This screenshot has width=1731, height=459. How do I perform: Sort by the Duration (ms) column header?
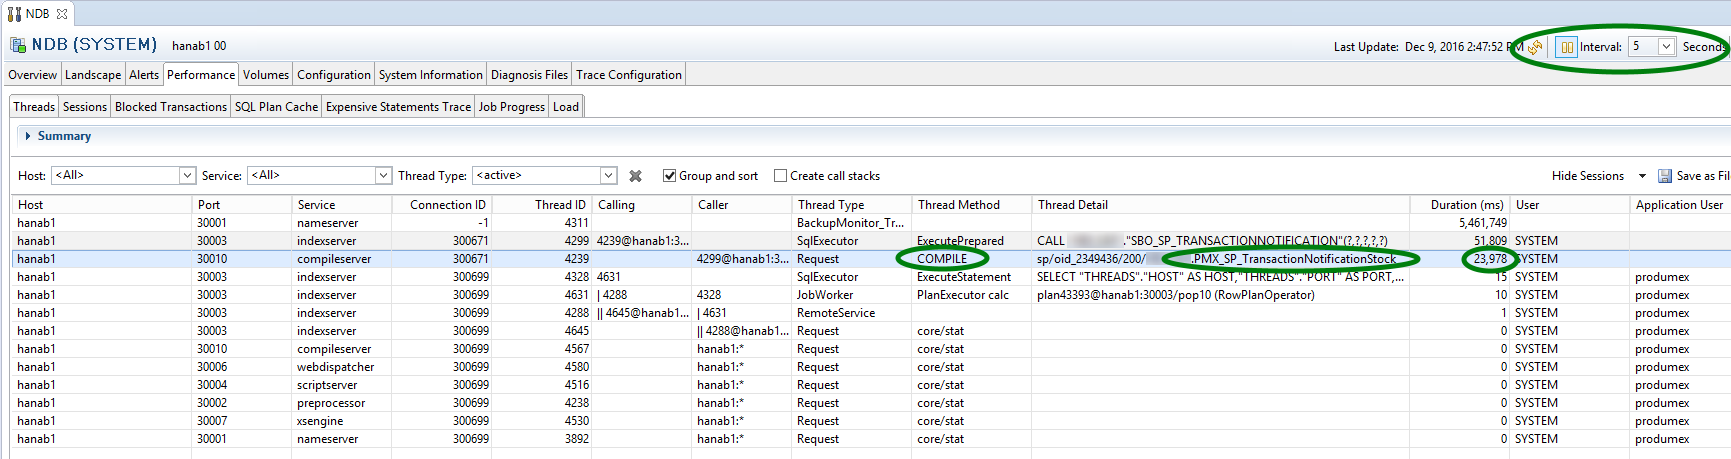coord(1467,205)
